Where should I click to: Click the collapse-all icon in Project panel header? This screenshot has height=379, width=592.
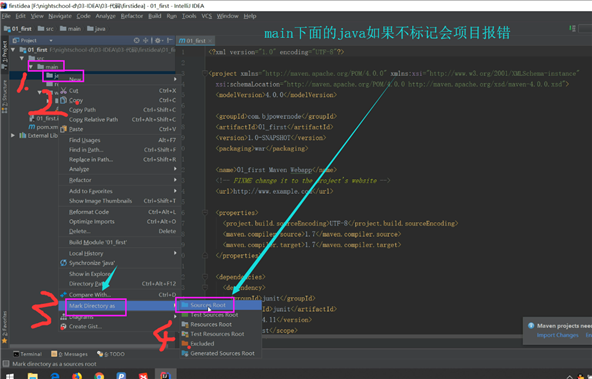coord(145,40)
